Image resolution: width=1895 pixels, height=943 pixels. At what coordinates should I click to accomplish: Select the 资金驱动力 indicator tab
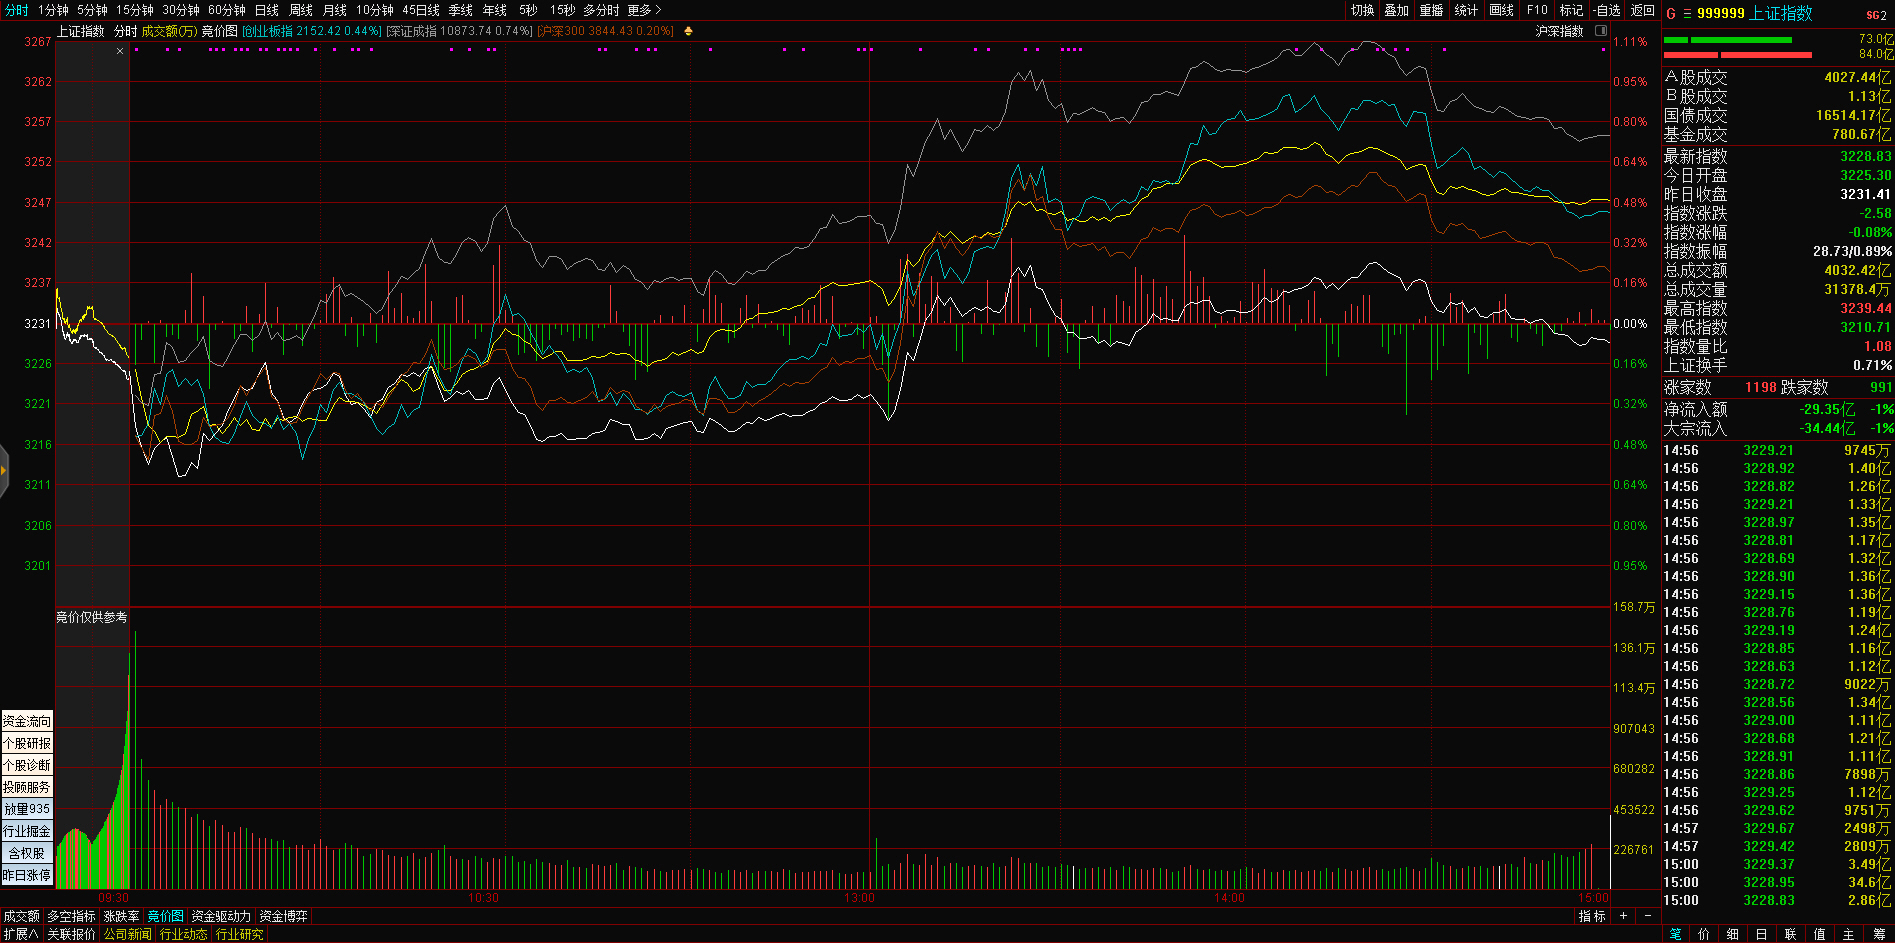click(x=221, y=916)
